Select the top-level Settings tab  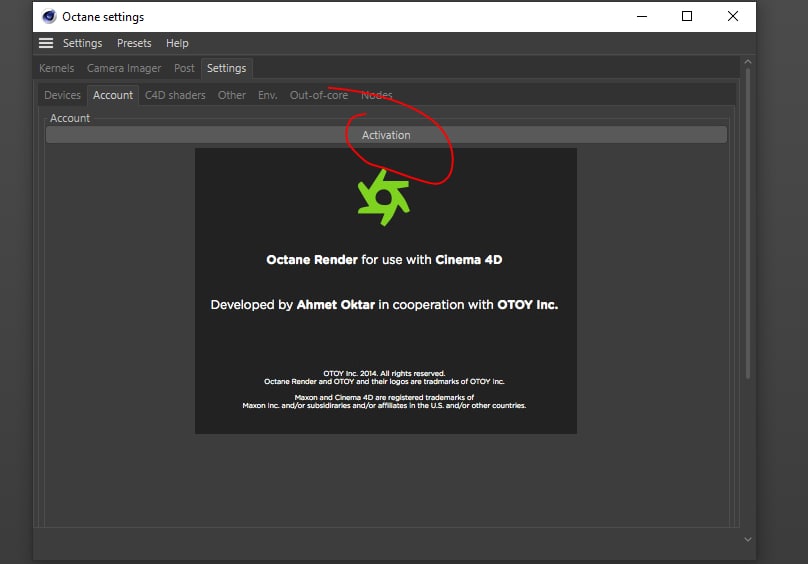(x=226, y=68)
